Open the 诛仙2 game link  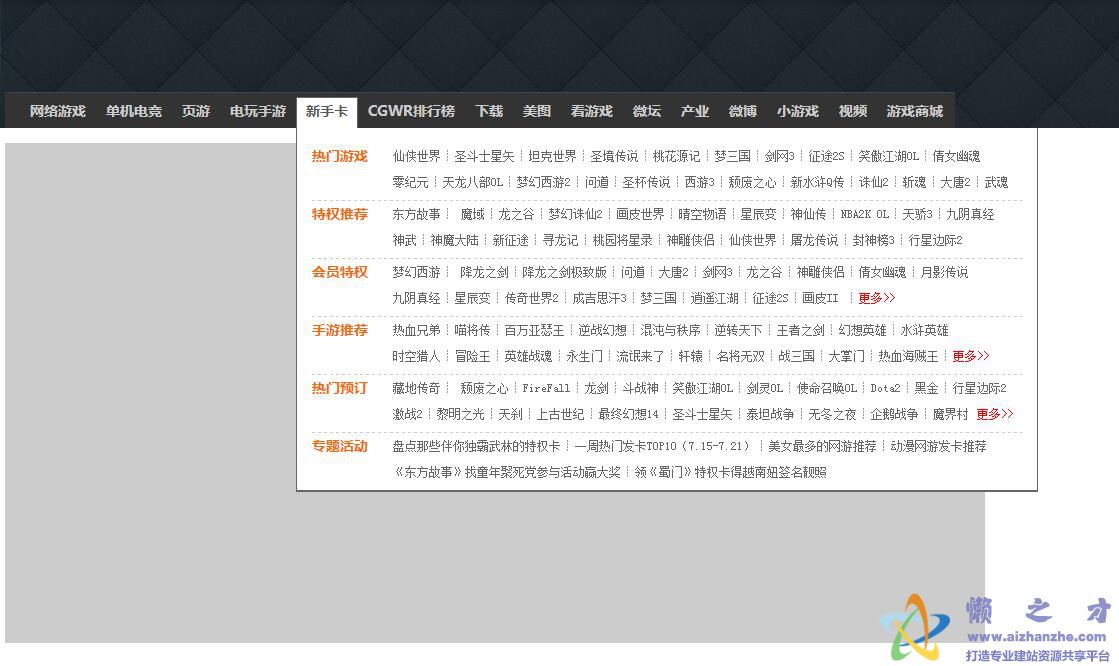(x=874, y=183)
